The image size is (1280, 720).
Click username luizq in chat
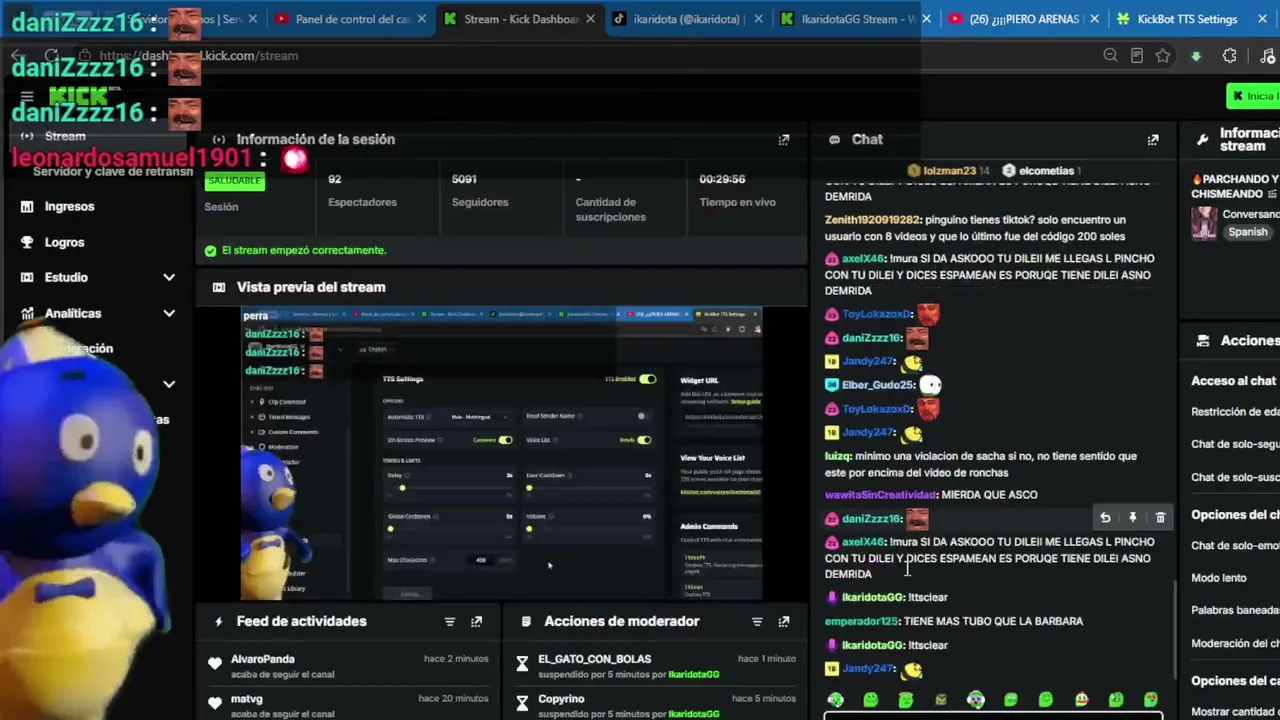pyautogui.click(x=838, y=456)
